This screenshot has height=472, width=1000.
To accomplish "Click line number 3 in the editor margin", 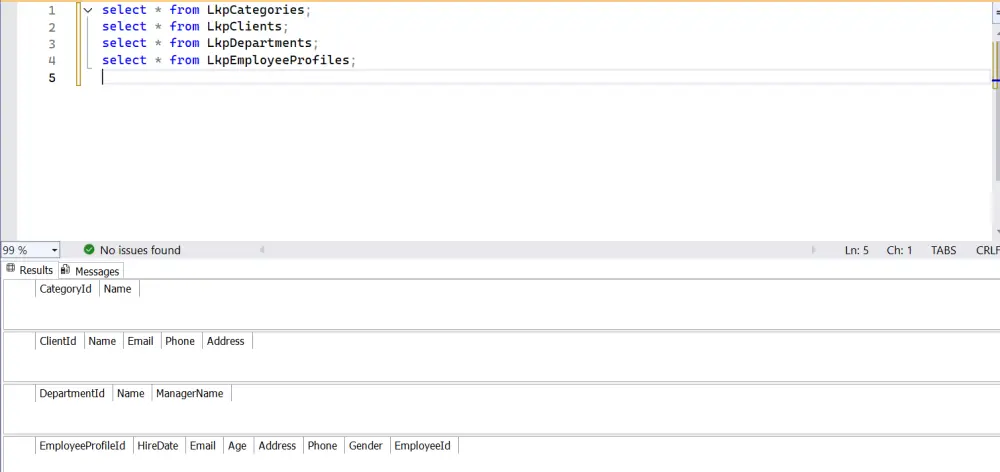I will coord(52,44).
